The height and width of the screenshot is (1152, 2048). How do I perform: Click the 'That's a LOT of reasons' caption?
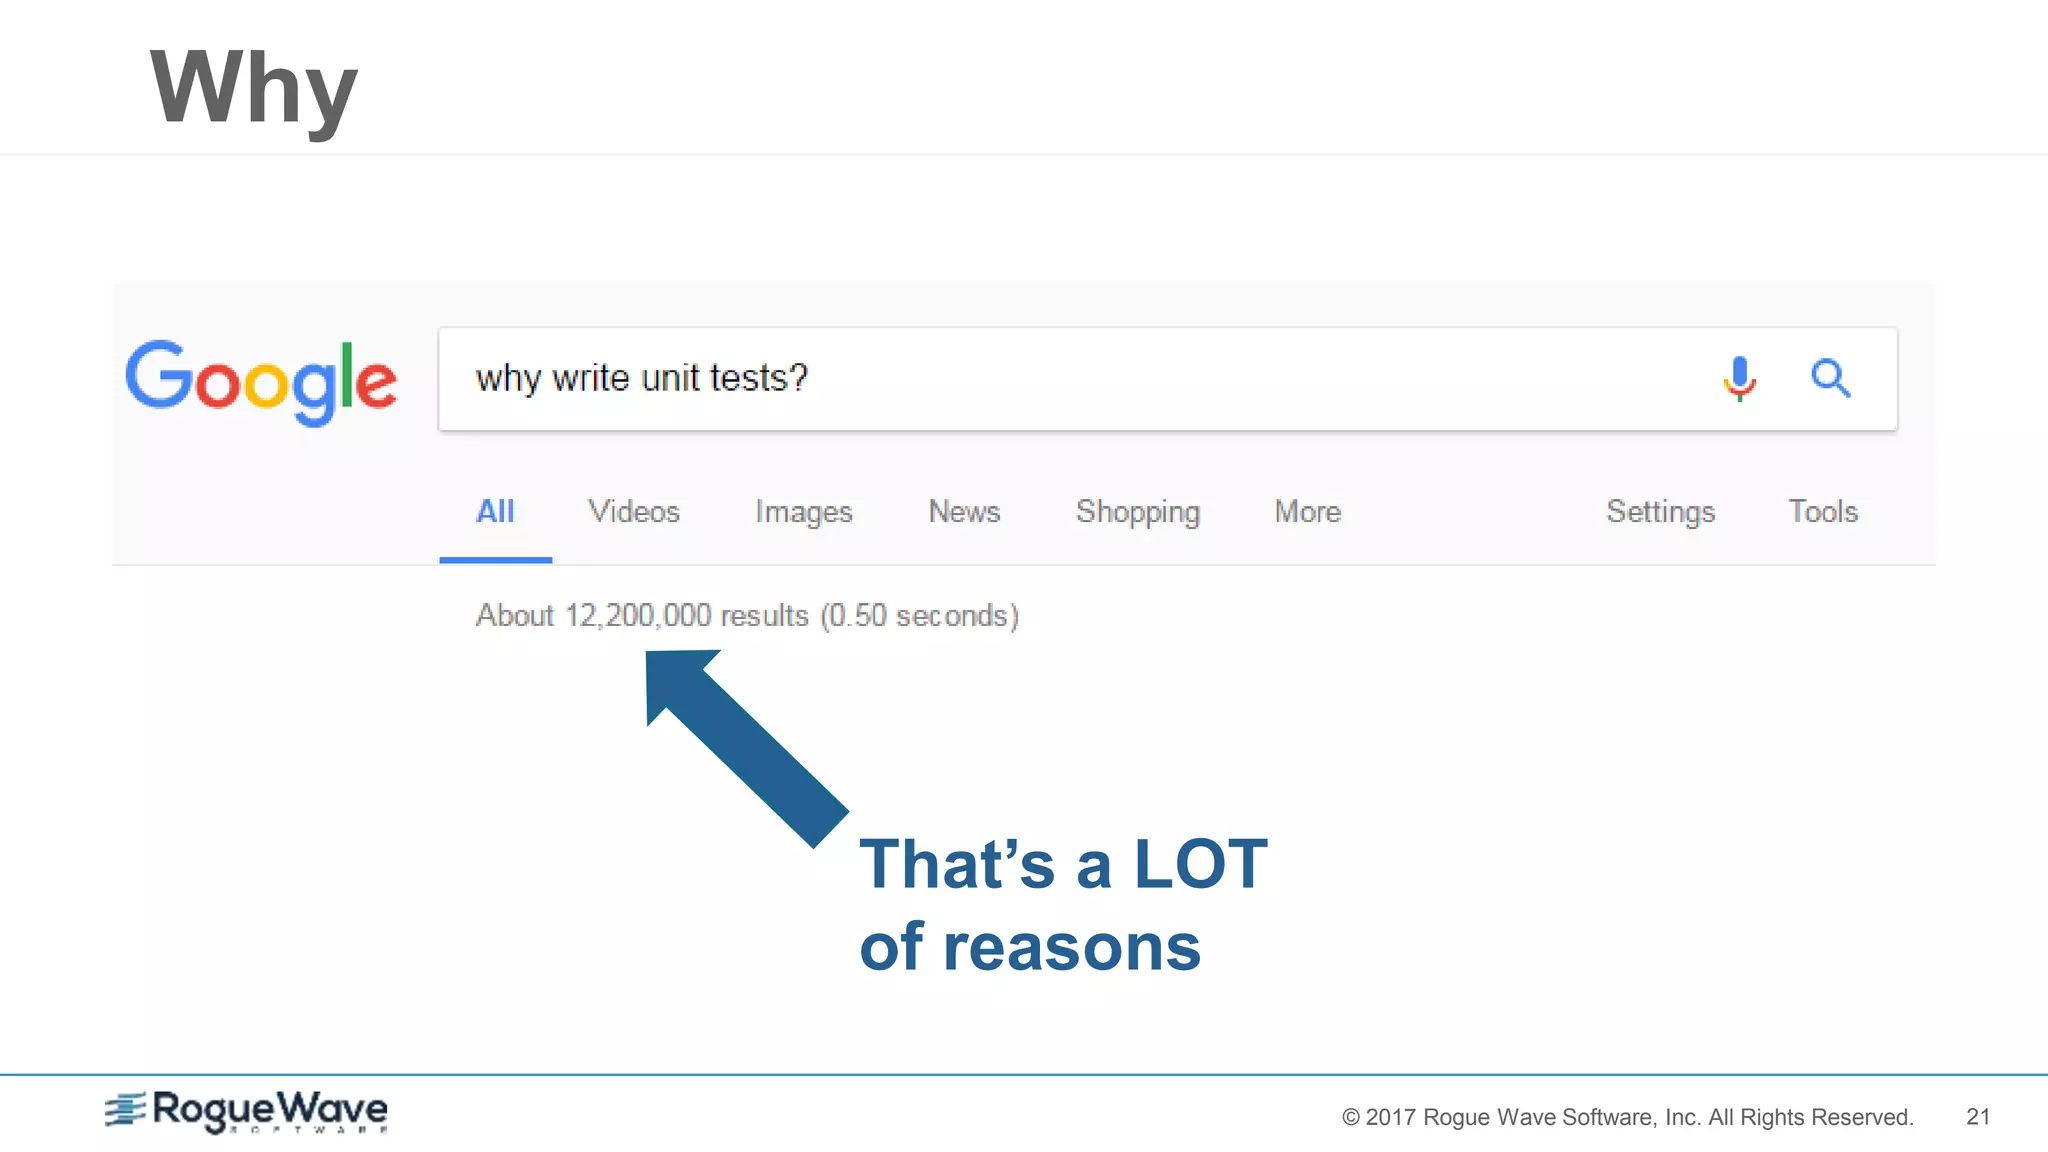pos(1062,905)
